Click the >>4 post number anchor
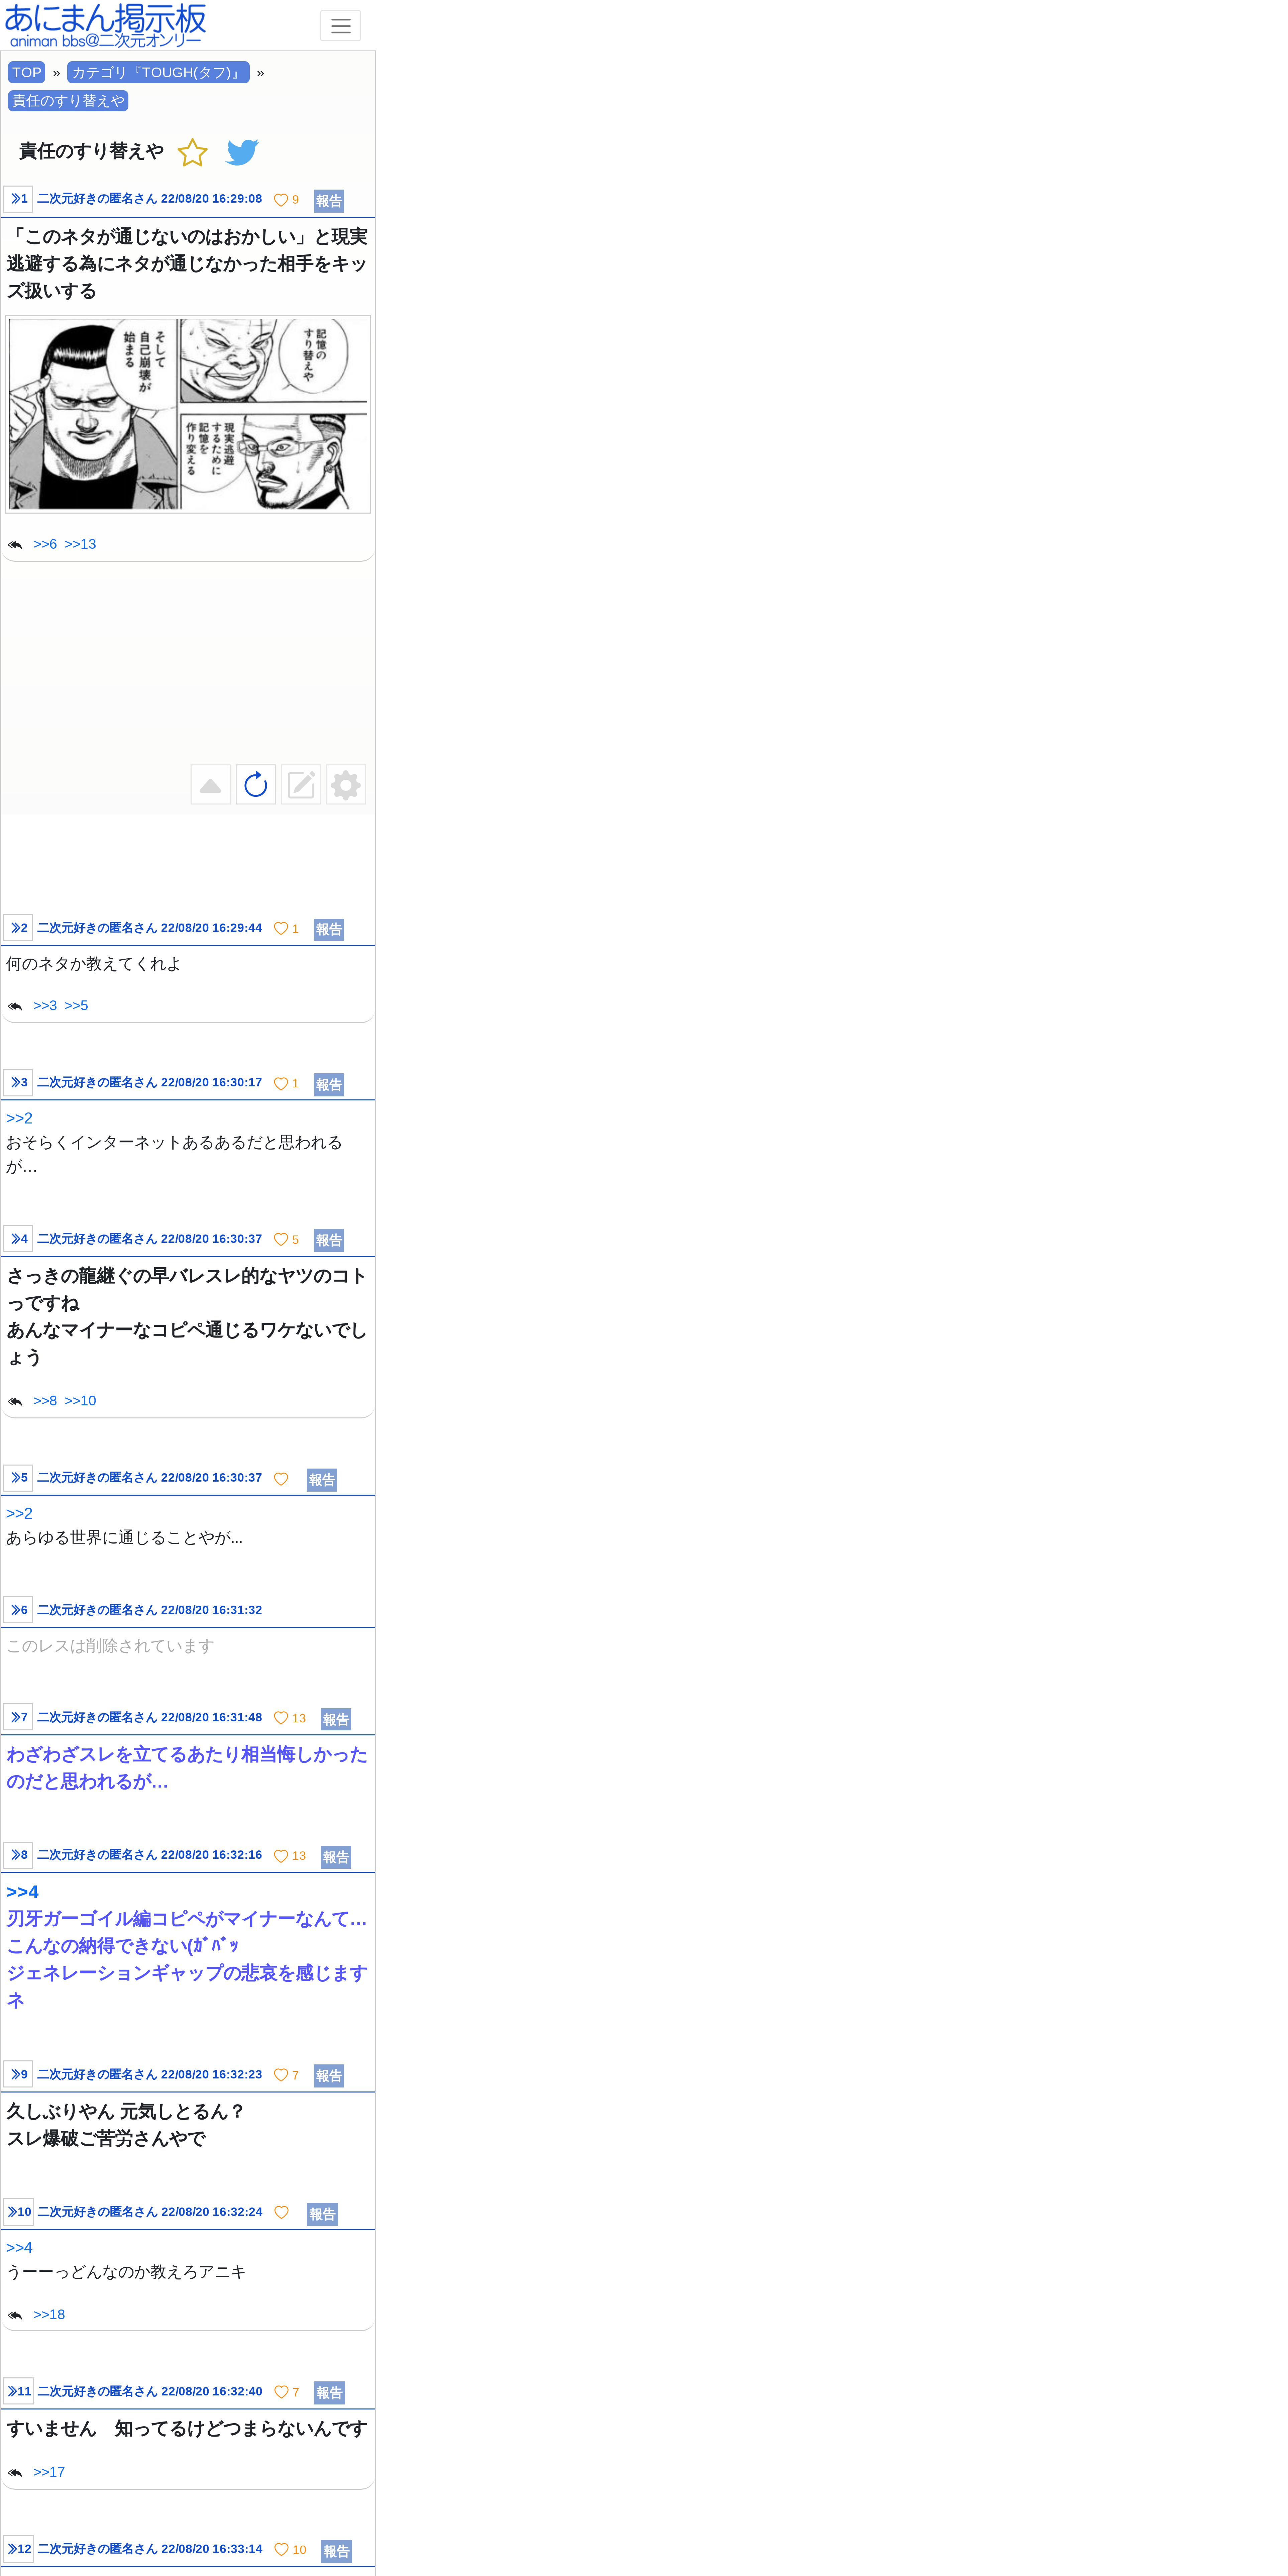This screenshot has height=2576, width=1288. click(x=18, y=1239)
